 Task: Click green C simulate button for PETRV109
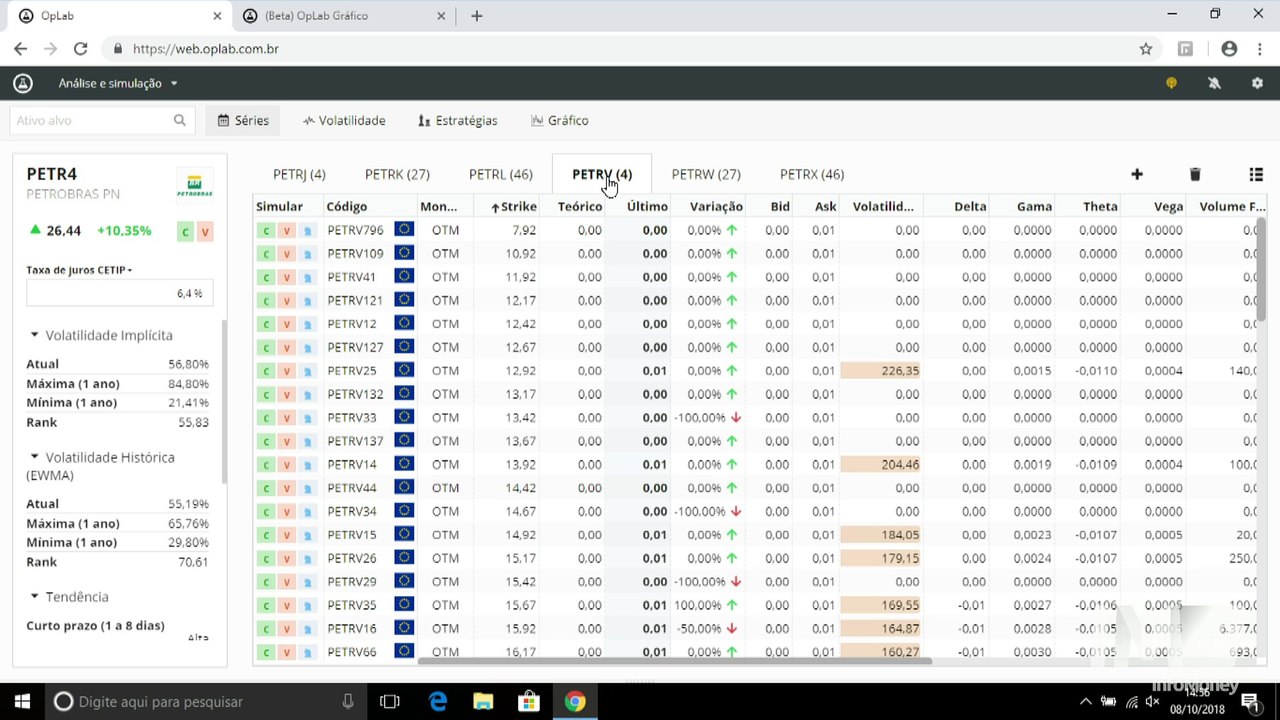[266, 254]
